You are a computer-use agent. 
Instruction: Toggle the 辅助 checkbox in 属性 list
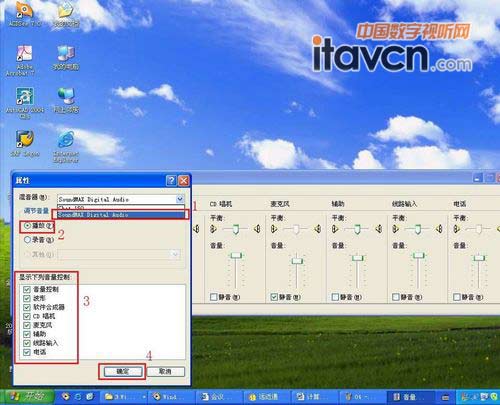pyautogui.click(x=27, y=334)
